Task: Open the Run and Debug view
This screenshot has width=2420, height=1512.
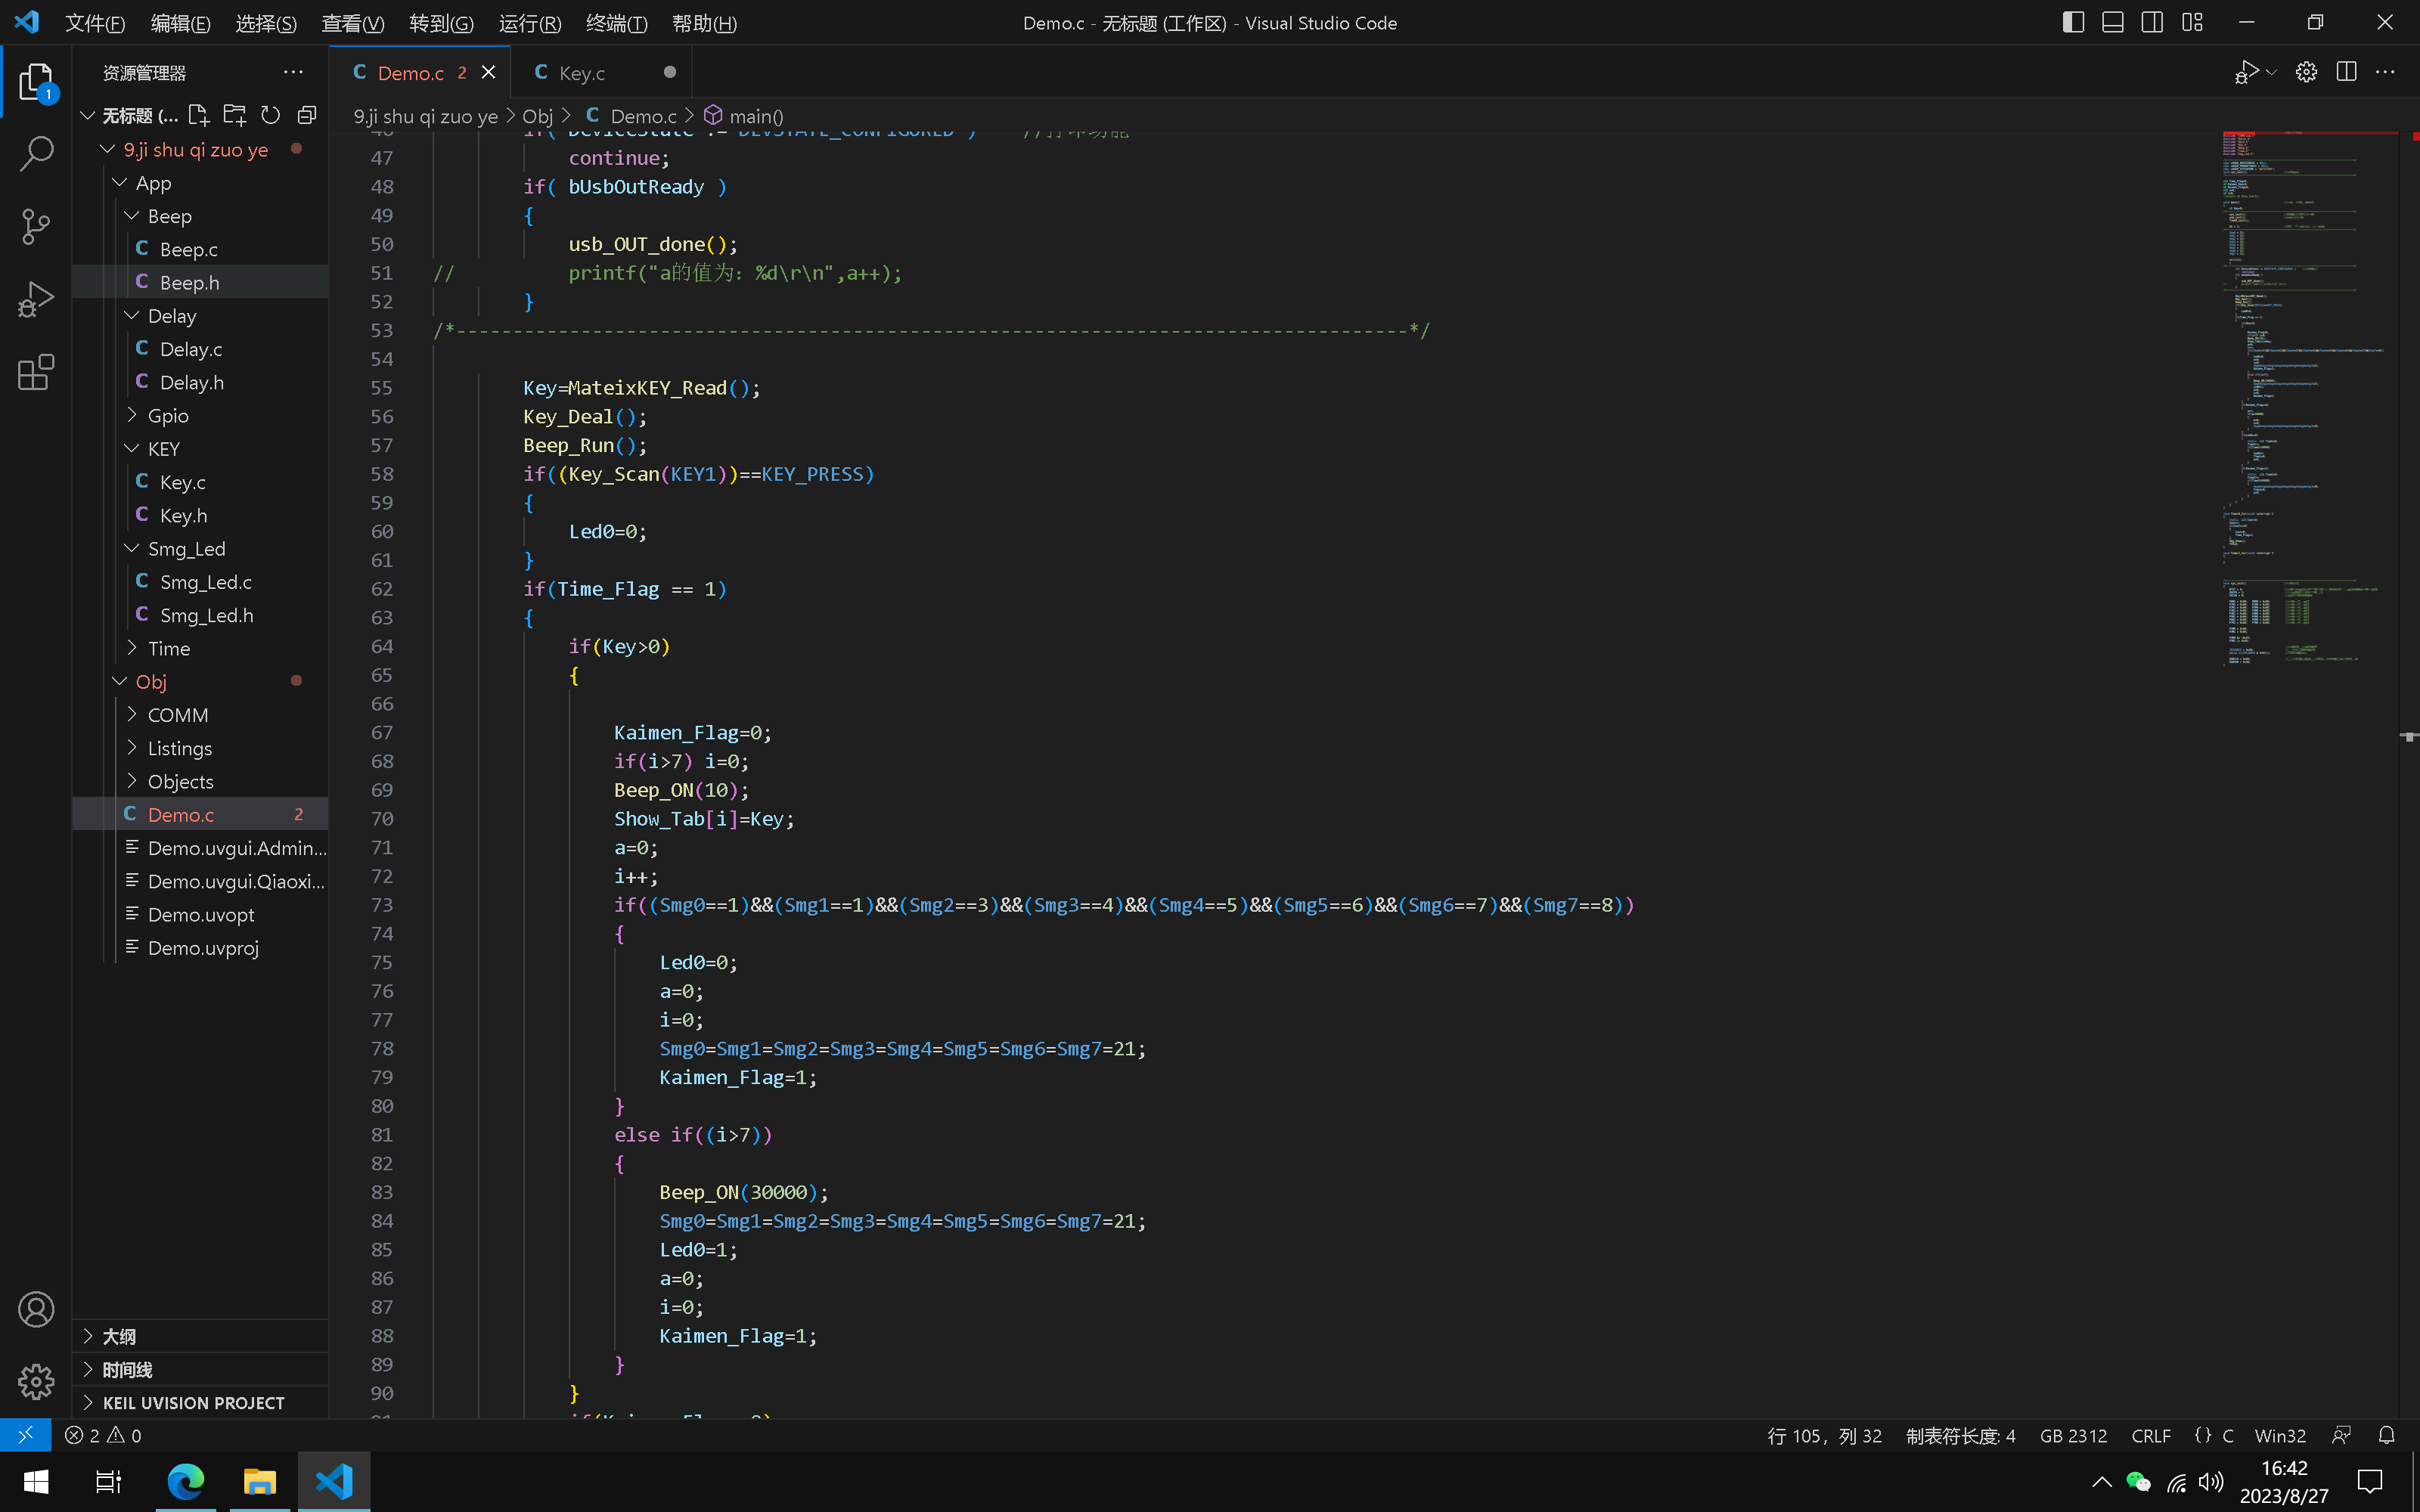Action: [x=36, y=300]
